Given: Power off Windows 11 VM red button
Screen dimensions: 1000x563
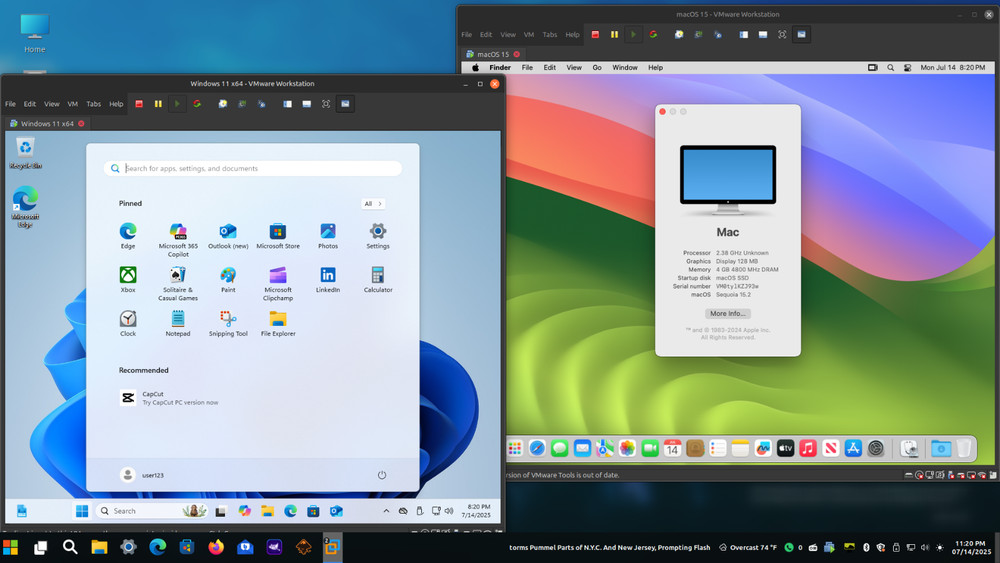Looking at the screenshot, I should [x=139, y=104].
